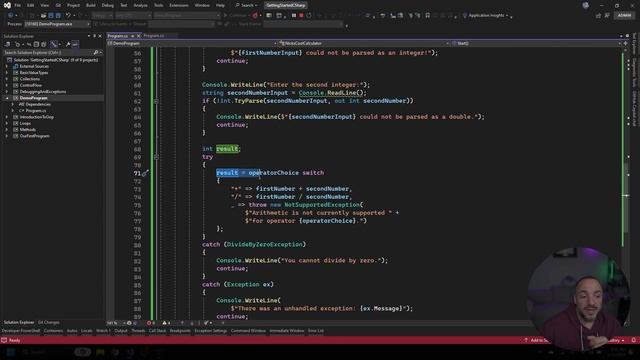The width and height of the screenshot is (640, 360).
Task: Open the Start() member navigation dropdown
Action: (x=536, y=43)
